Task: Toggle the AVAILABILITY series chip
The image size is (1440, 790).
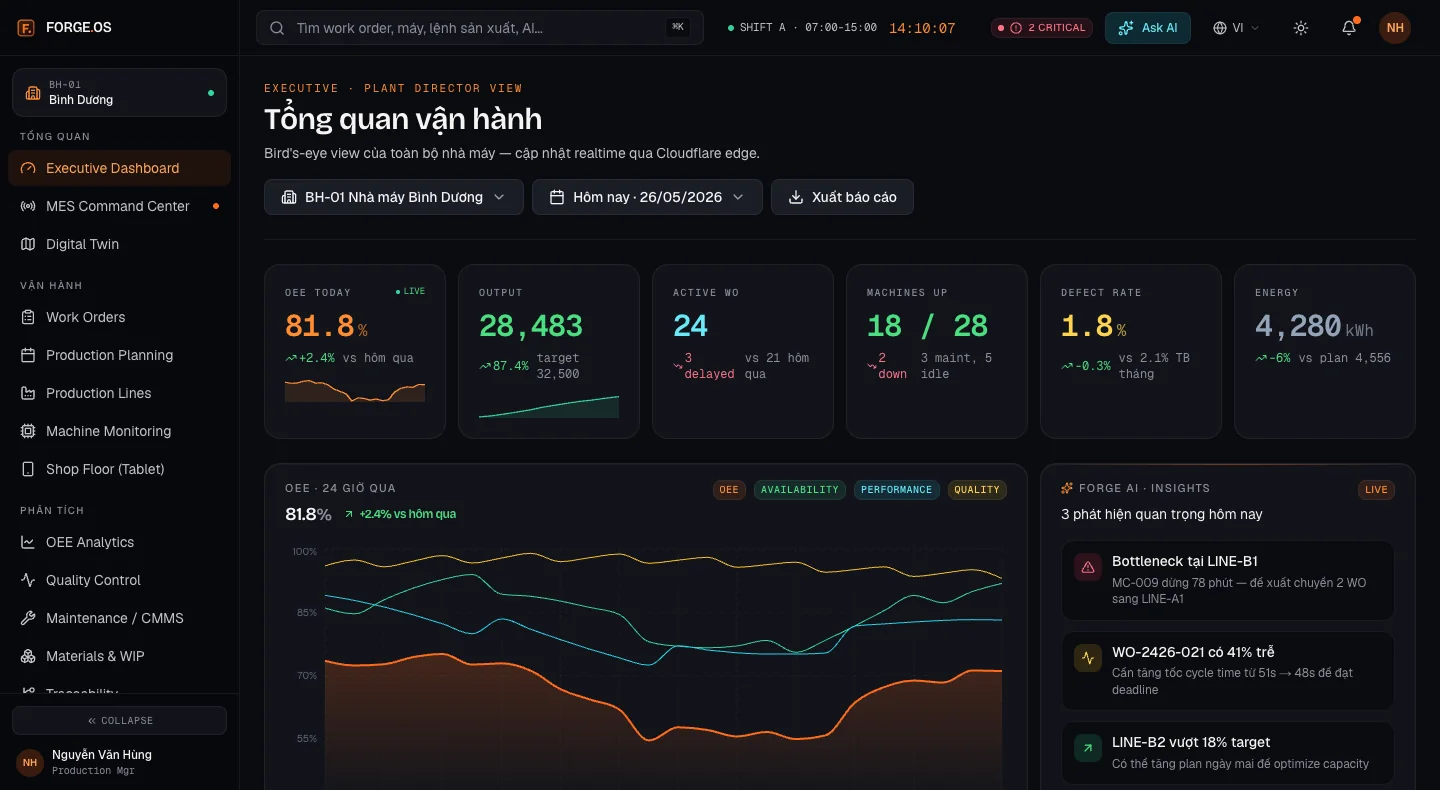Action: tap(800, 490)
